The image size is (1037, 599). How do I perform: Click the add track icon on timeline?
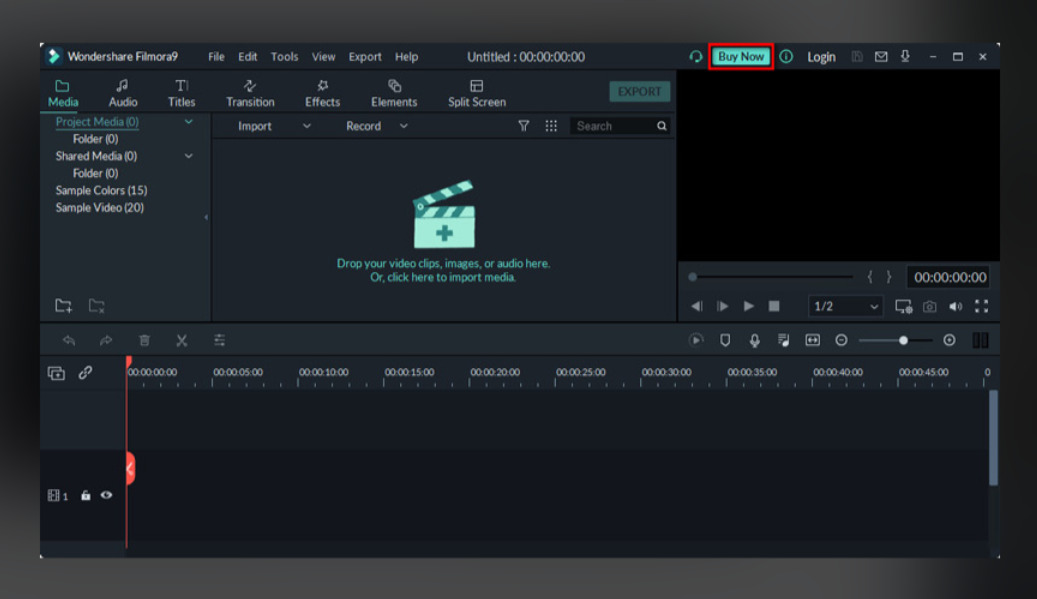coord(57,373)
